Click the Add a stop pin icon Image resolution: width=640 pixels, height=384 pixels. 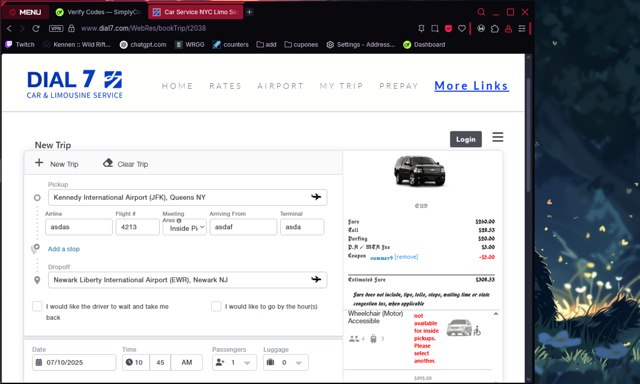tap(36, 248)
